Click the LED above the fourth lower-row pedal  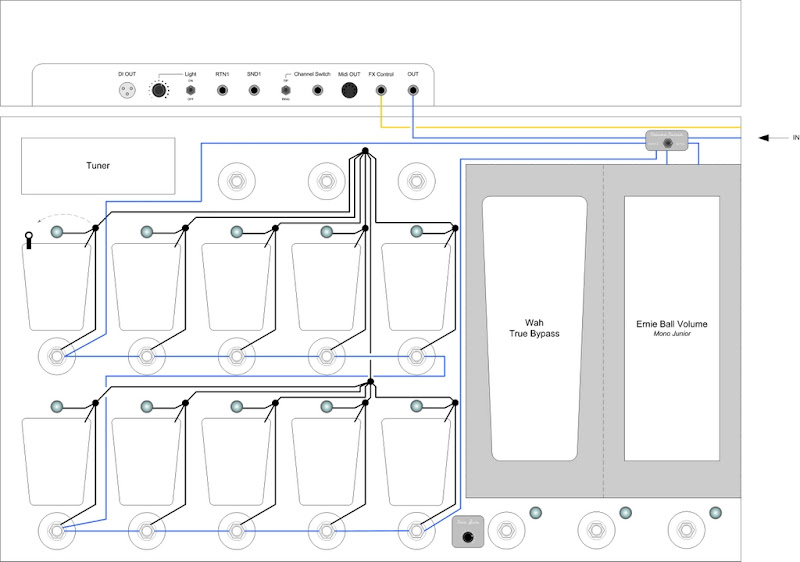(x=327, y=406)
